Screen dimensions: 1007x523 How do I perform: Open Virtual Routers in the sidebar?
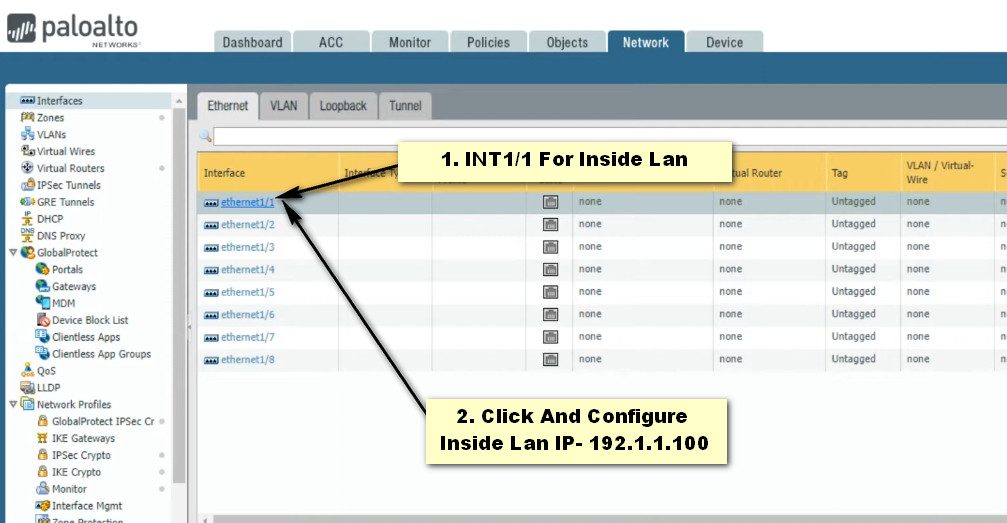click(x=70, y=168)
